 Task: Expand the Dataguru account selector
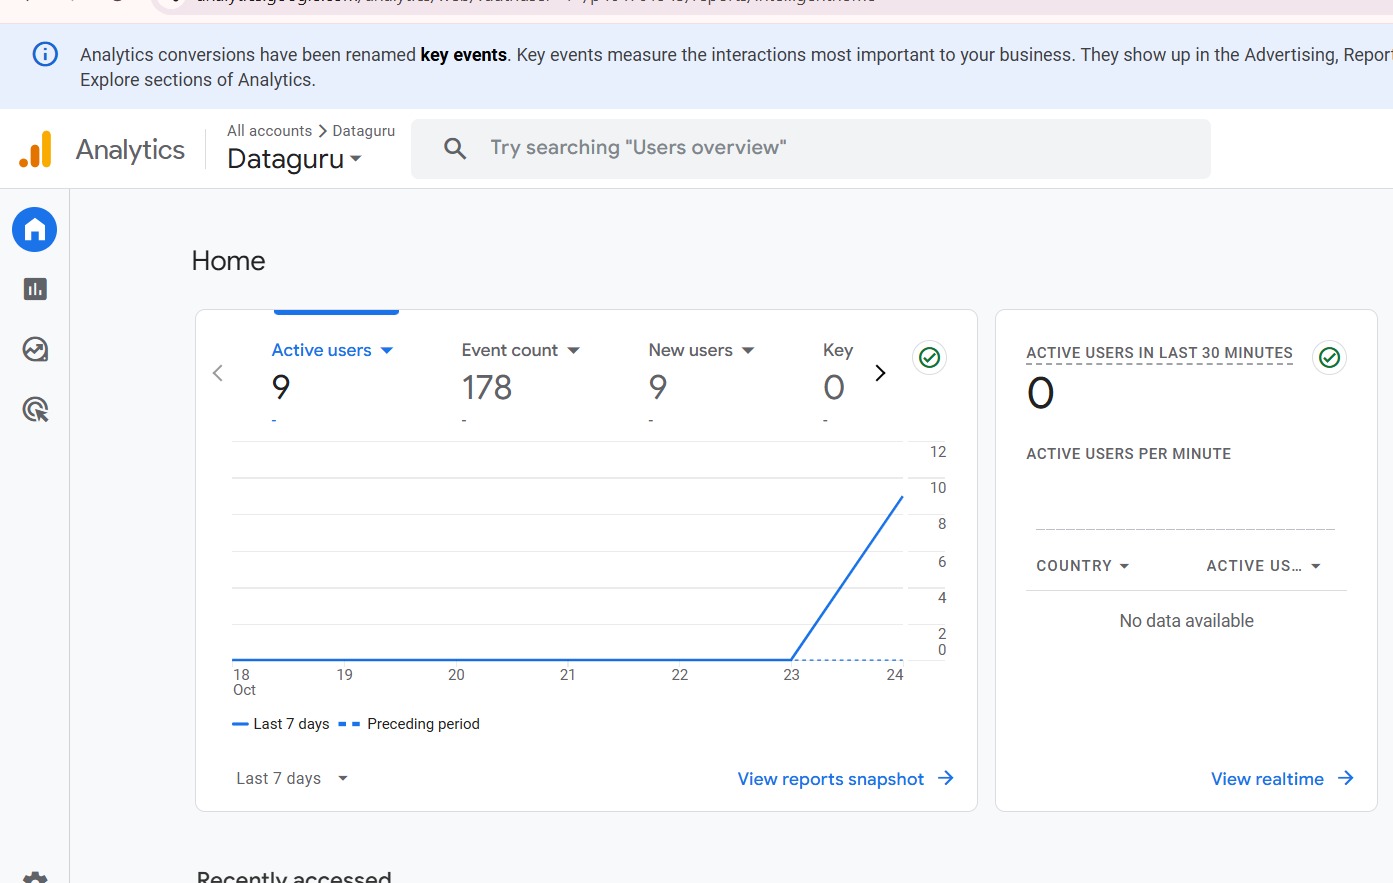pos(294,159)
